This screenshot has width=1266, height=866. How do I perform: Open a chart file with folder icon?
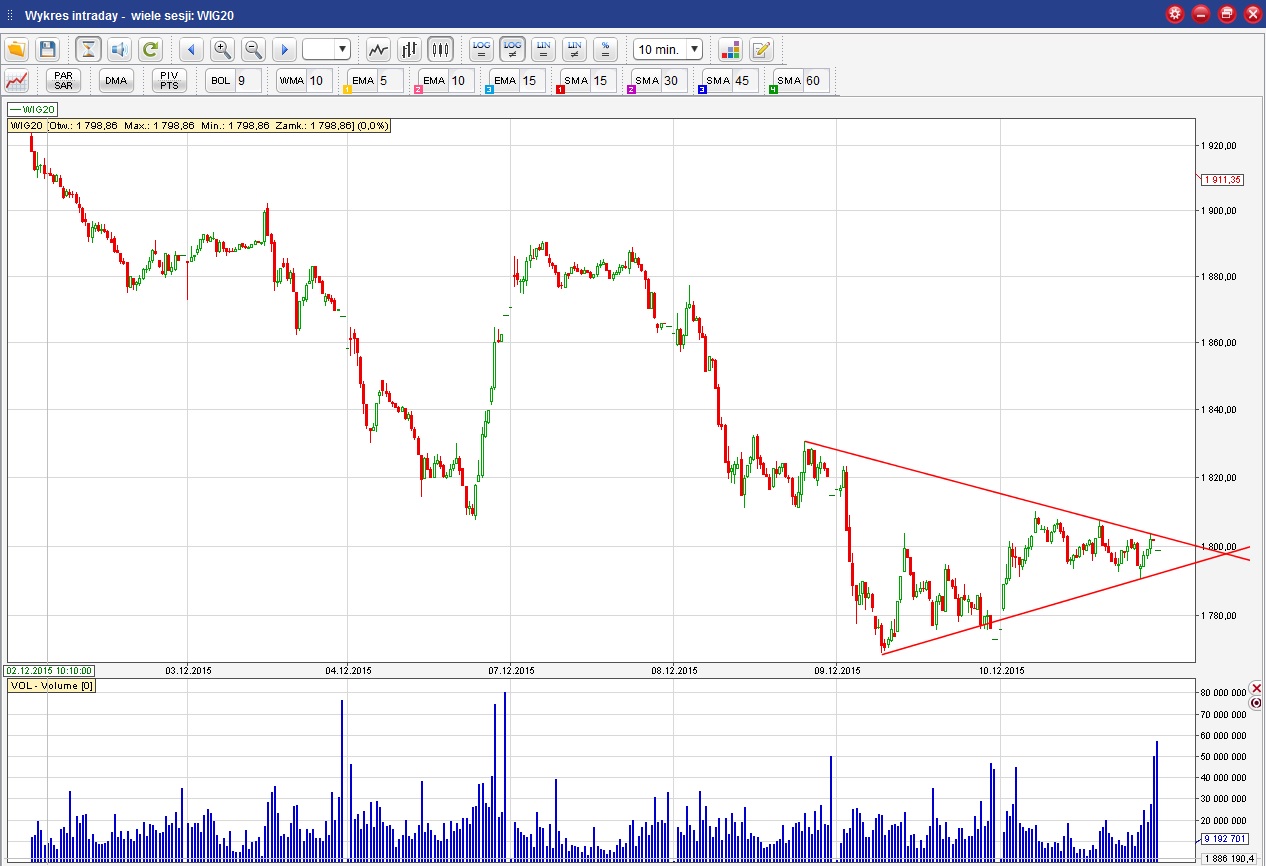(x=17, y=49)
